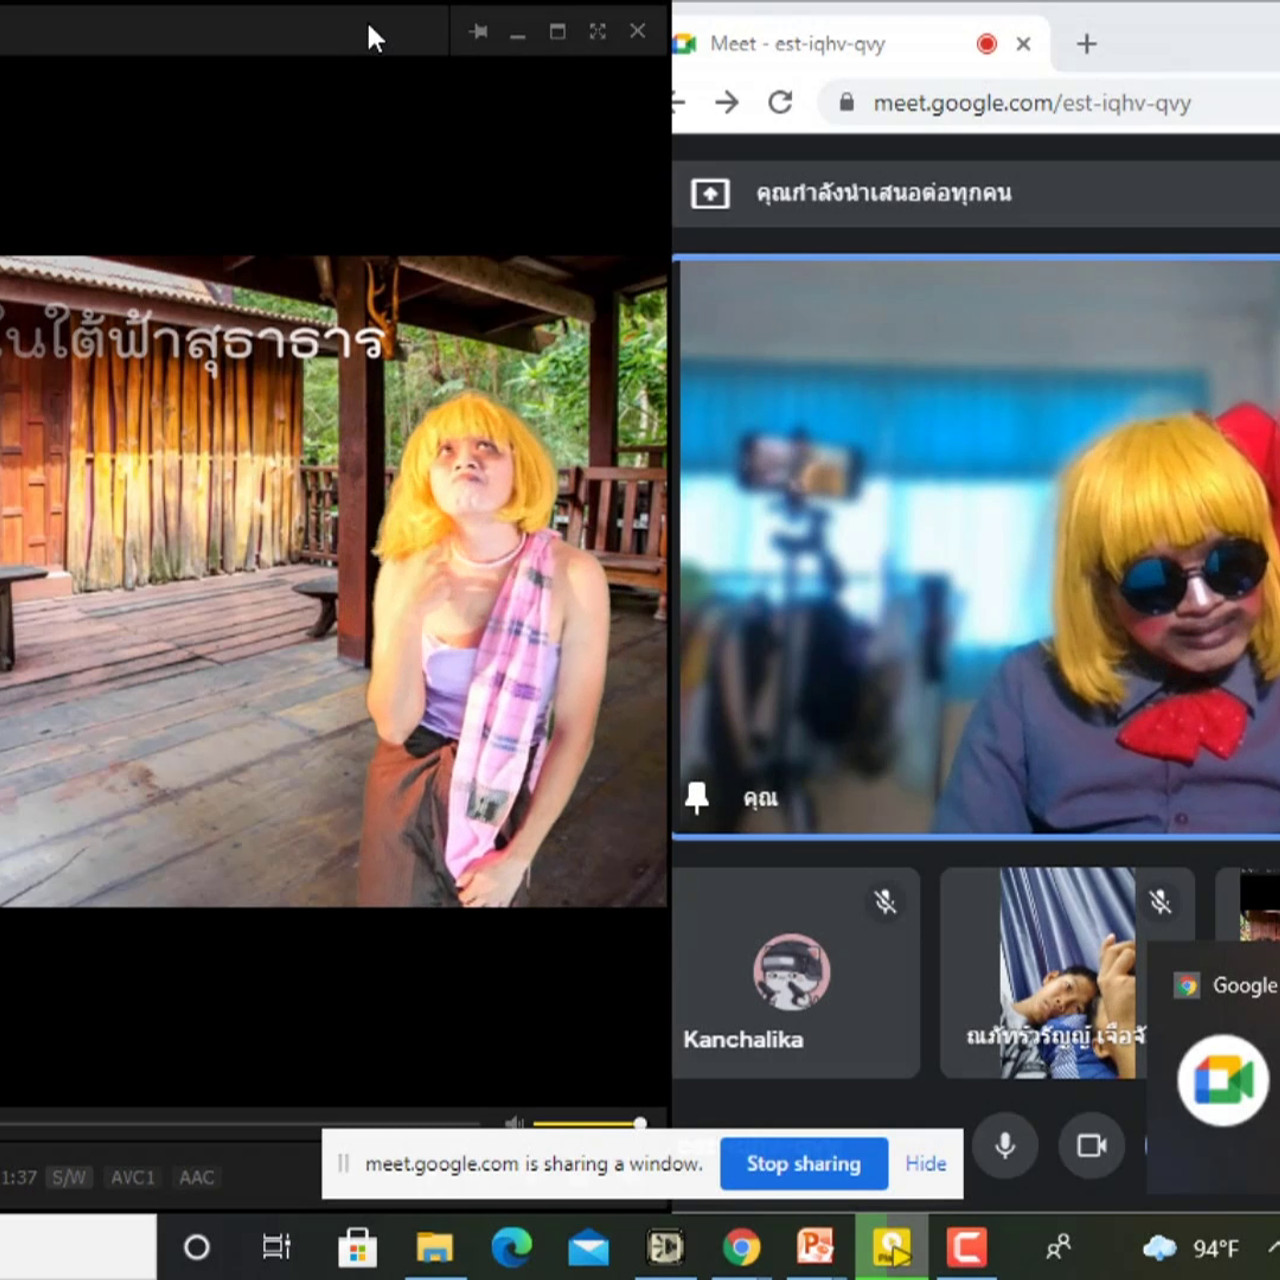Screen dimensions: 1280x1280
Task: Click the Google notification header
Action: tap(1227, 985)
